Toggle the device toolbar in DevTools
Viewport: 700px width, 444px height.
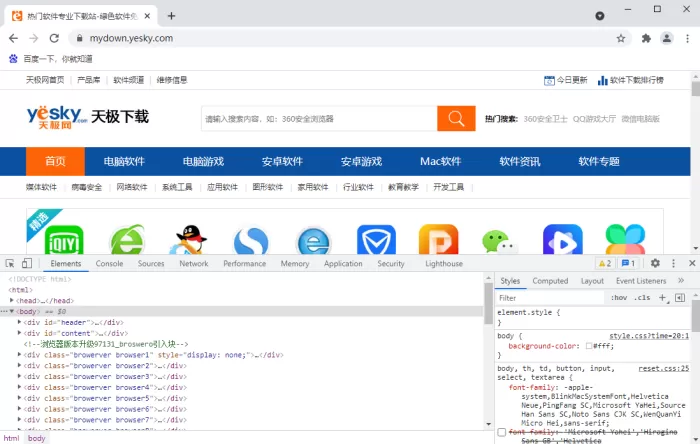27,263
